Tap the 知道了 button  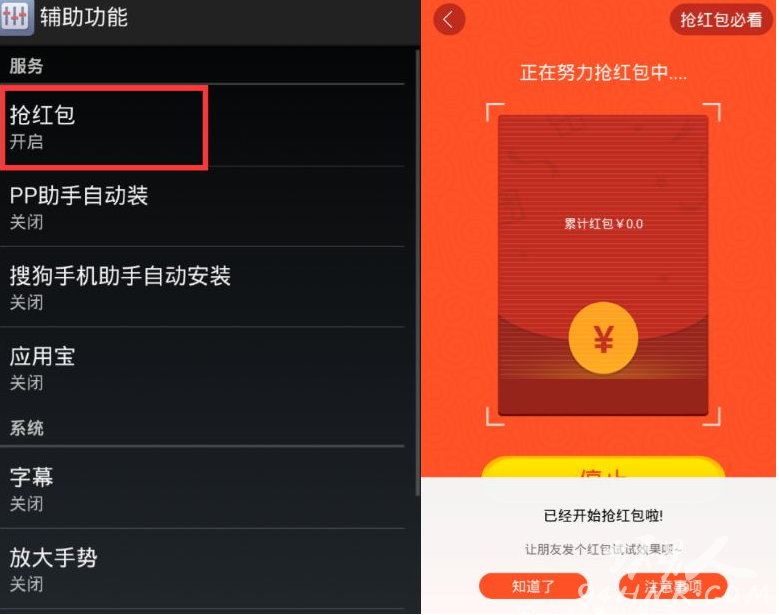pos(533,586)
